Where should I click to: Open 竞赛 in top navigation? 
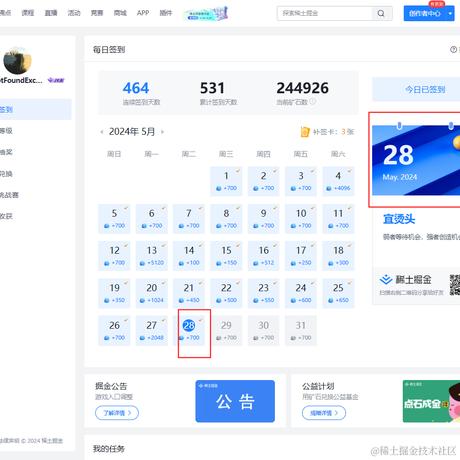pyautogui.click(x=97, y=13)
